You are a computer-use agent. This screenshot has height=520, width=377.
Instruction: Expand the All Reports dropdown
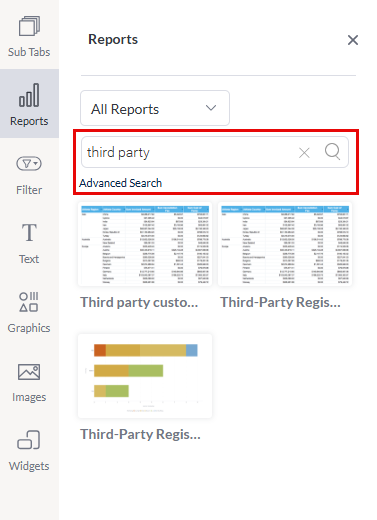[155, 108]
